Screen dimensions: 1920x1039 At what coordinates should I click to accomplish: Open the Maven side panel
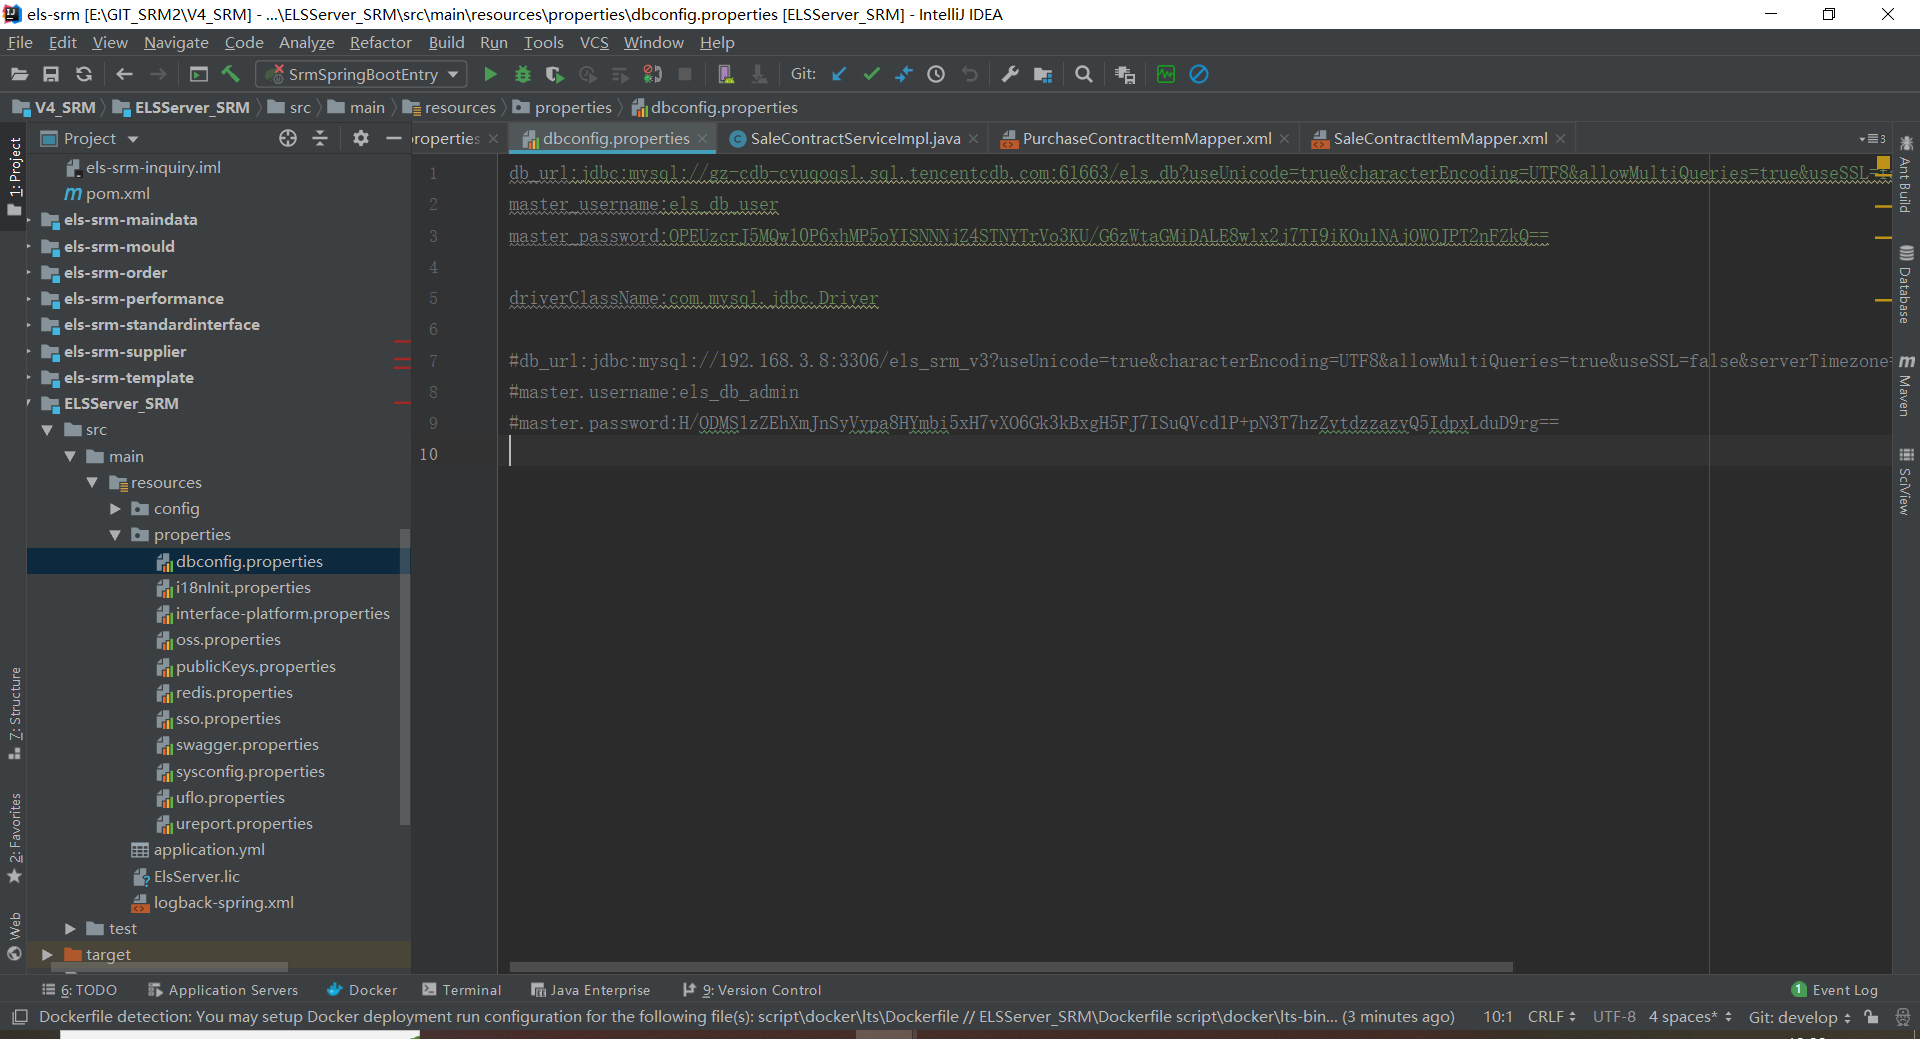coord(1906,385)
